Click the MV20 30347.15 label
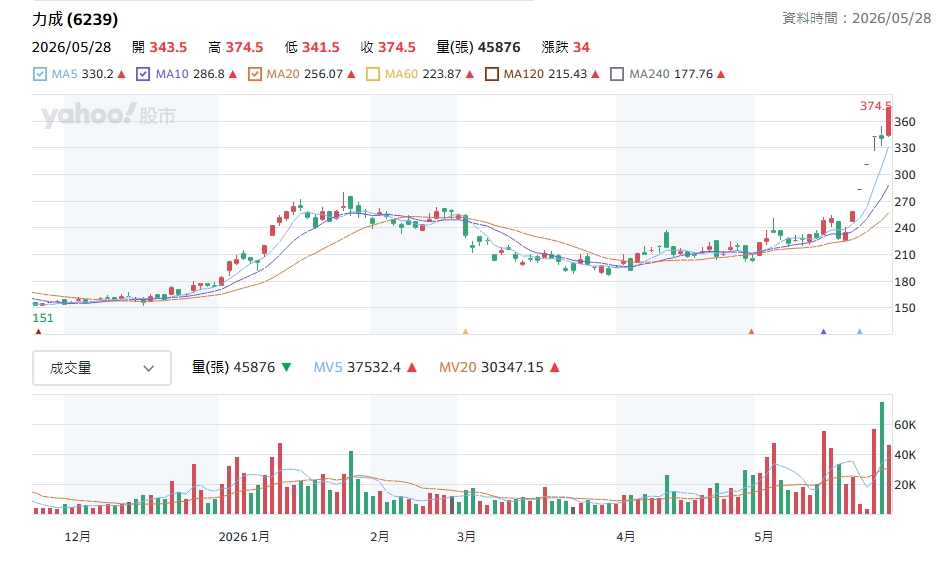Screen dimensions: 942x565 coord(491,367)
